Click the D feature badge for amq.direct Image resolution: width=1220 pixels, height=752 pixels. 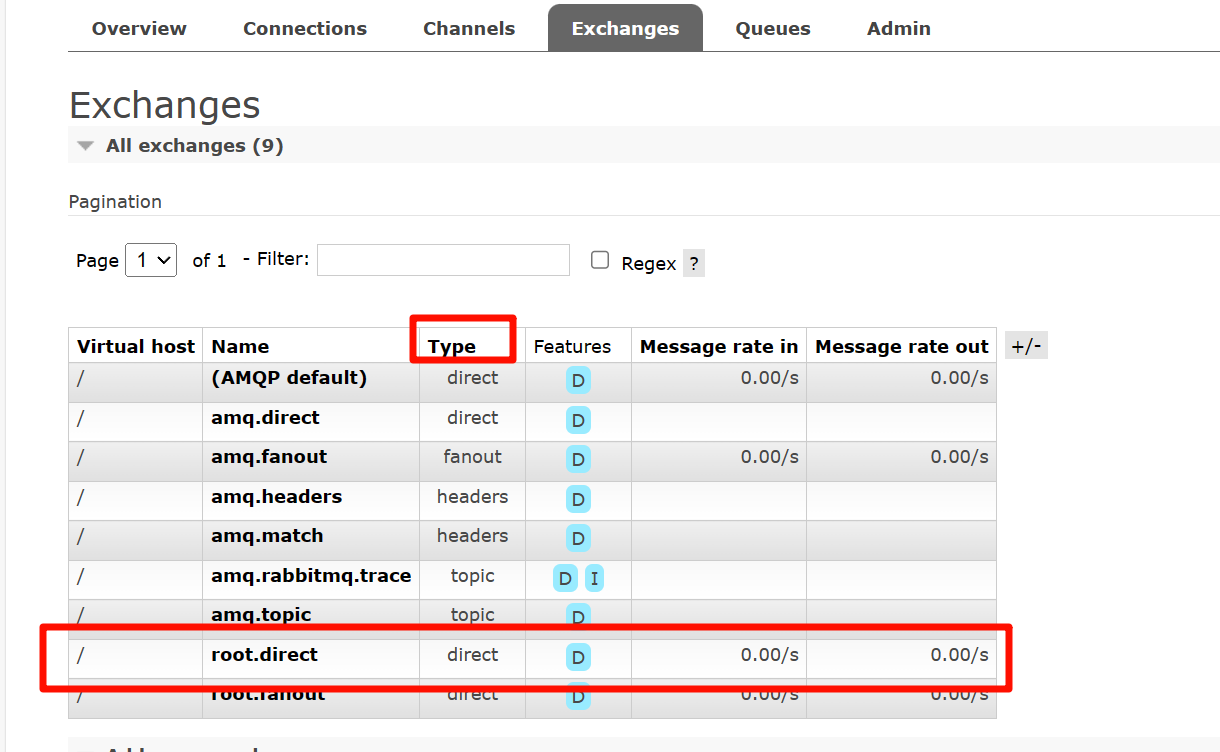(x=578, y=419)
